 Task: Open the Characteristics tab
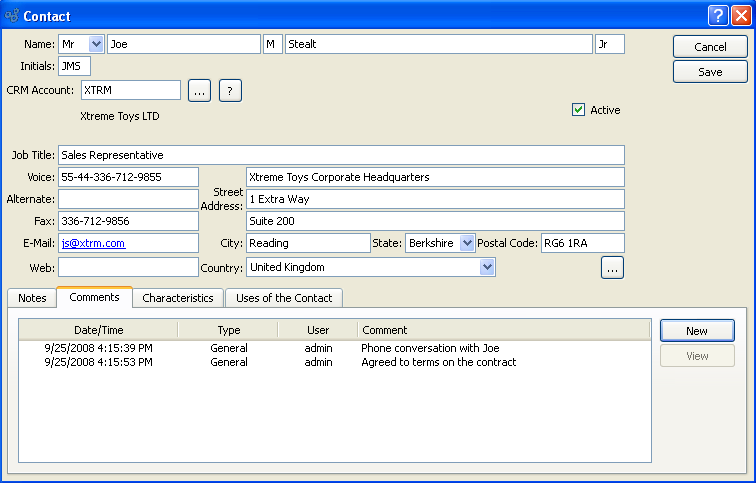click(178, 298)
